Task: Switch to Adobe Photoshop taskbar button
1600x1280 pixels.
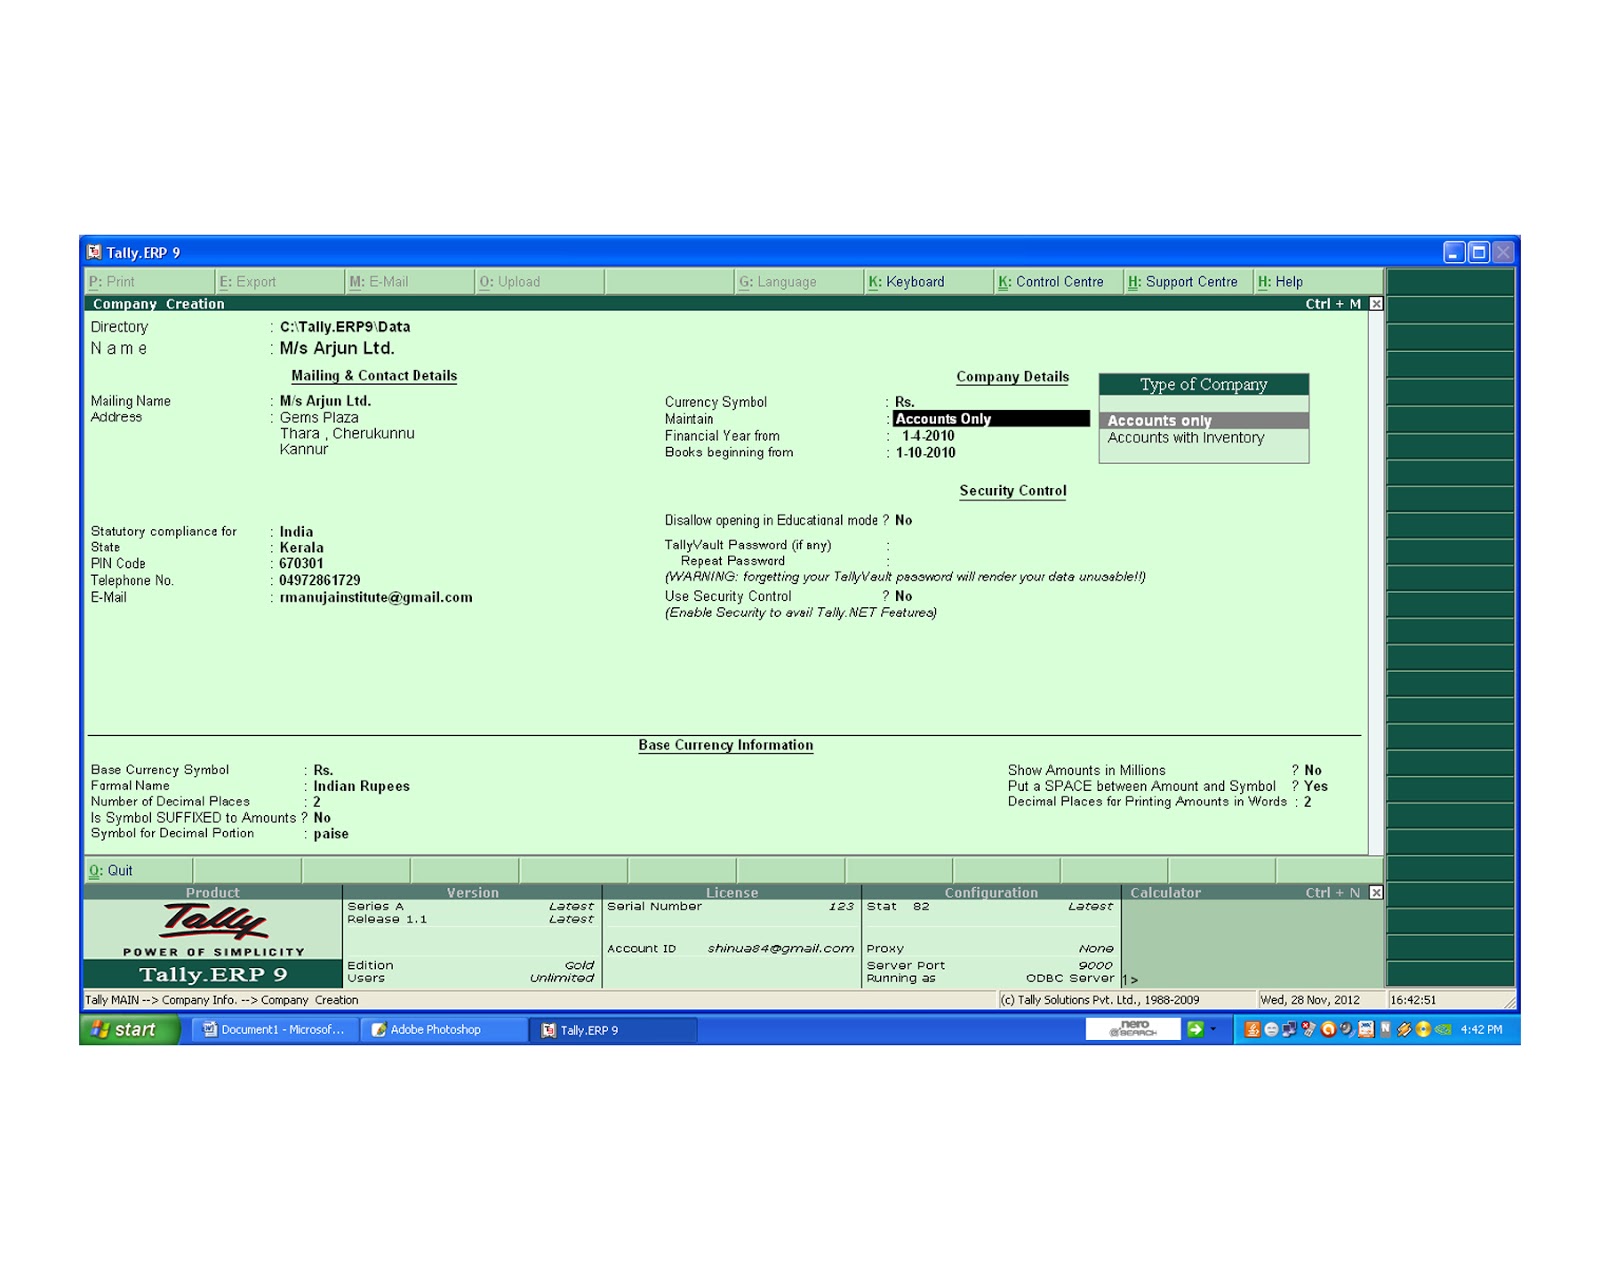Action: click(443, 1030)
